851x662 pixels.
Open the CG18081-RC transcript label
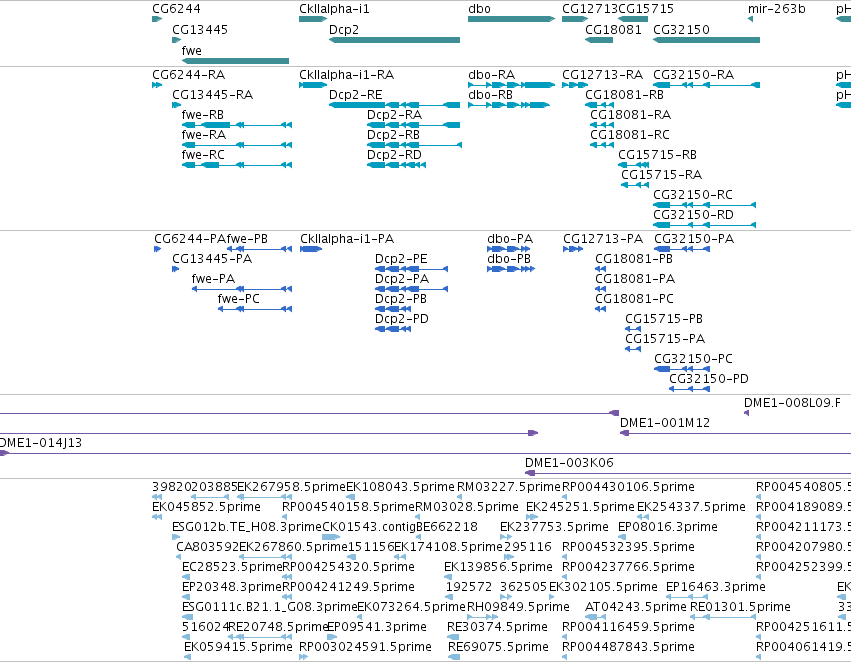pyautogui.click(x=630, y=135)
